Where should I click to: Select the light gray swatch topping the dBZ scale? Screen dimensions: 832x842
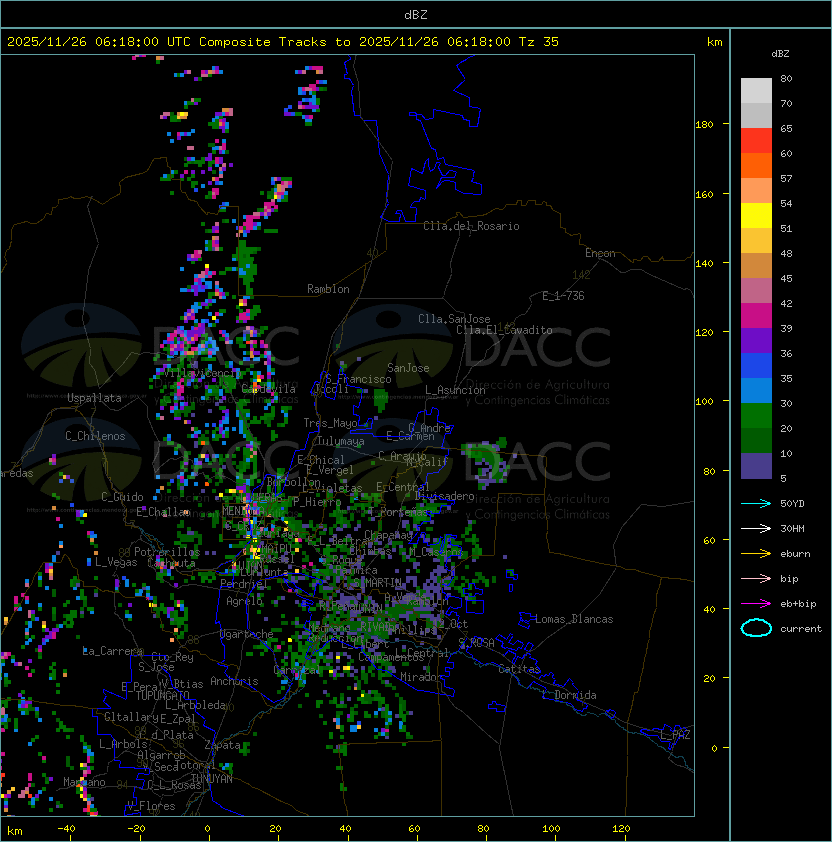coord(756,90)
